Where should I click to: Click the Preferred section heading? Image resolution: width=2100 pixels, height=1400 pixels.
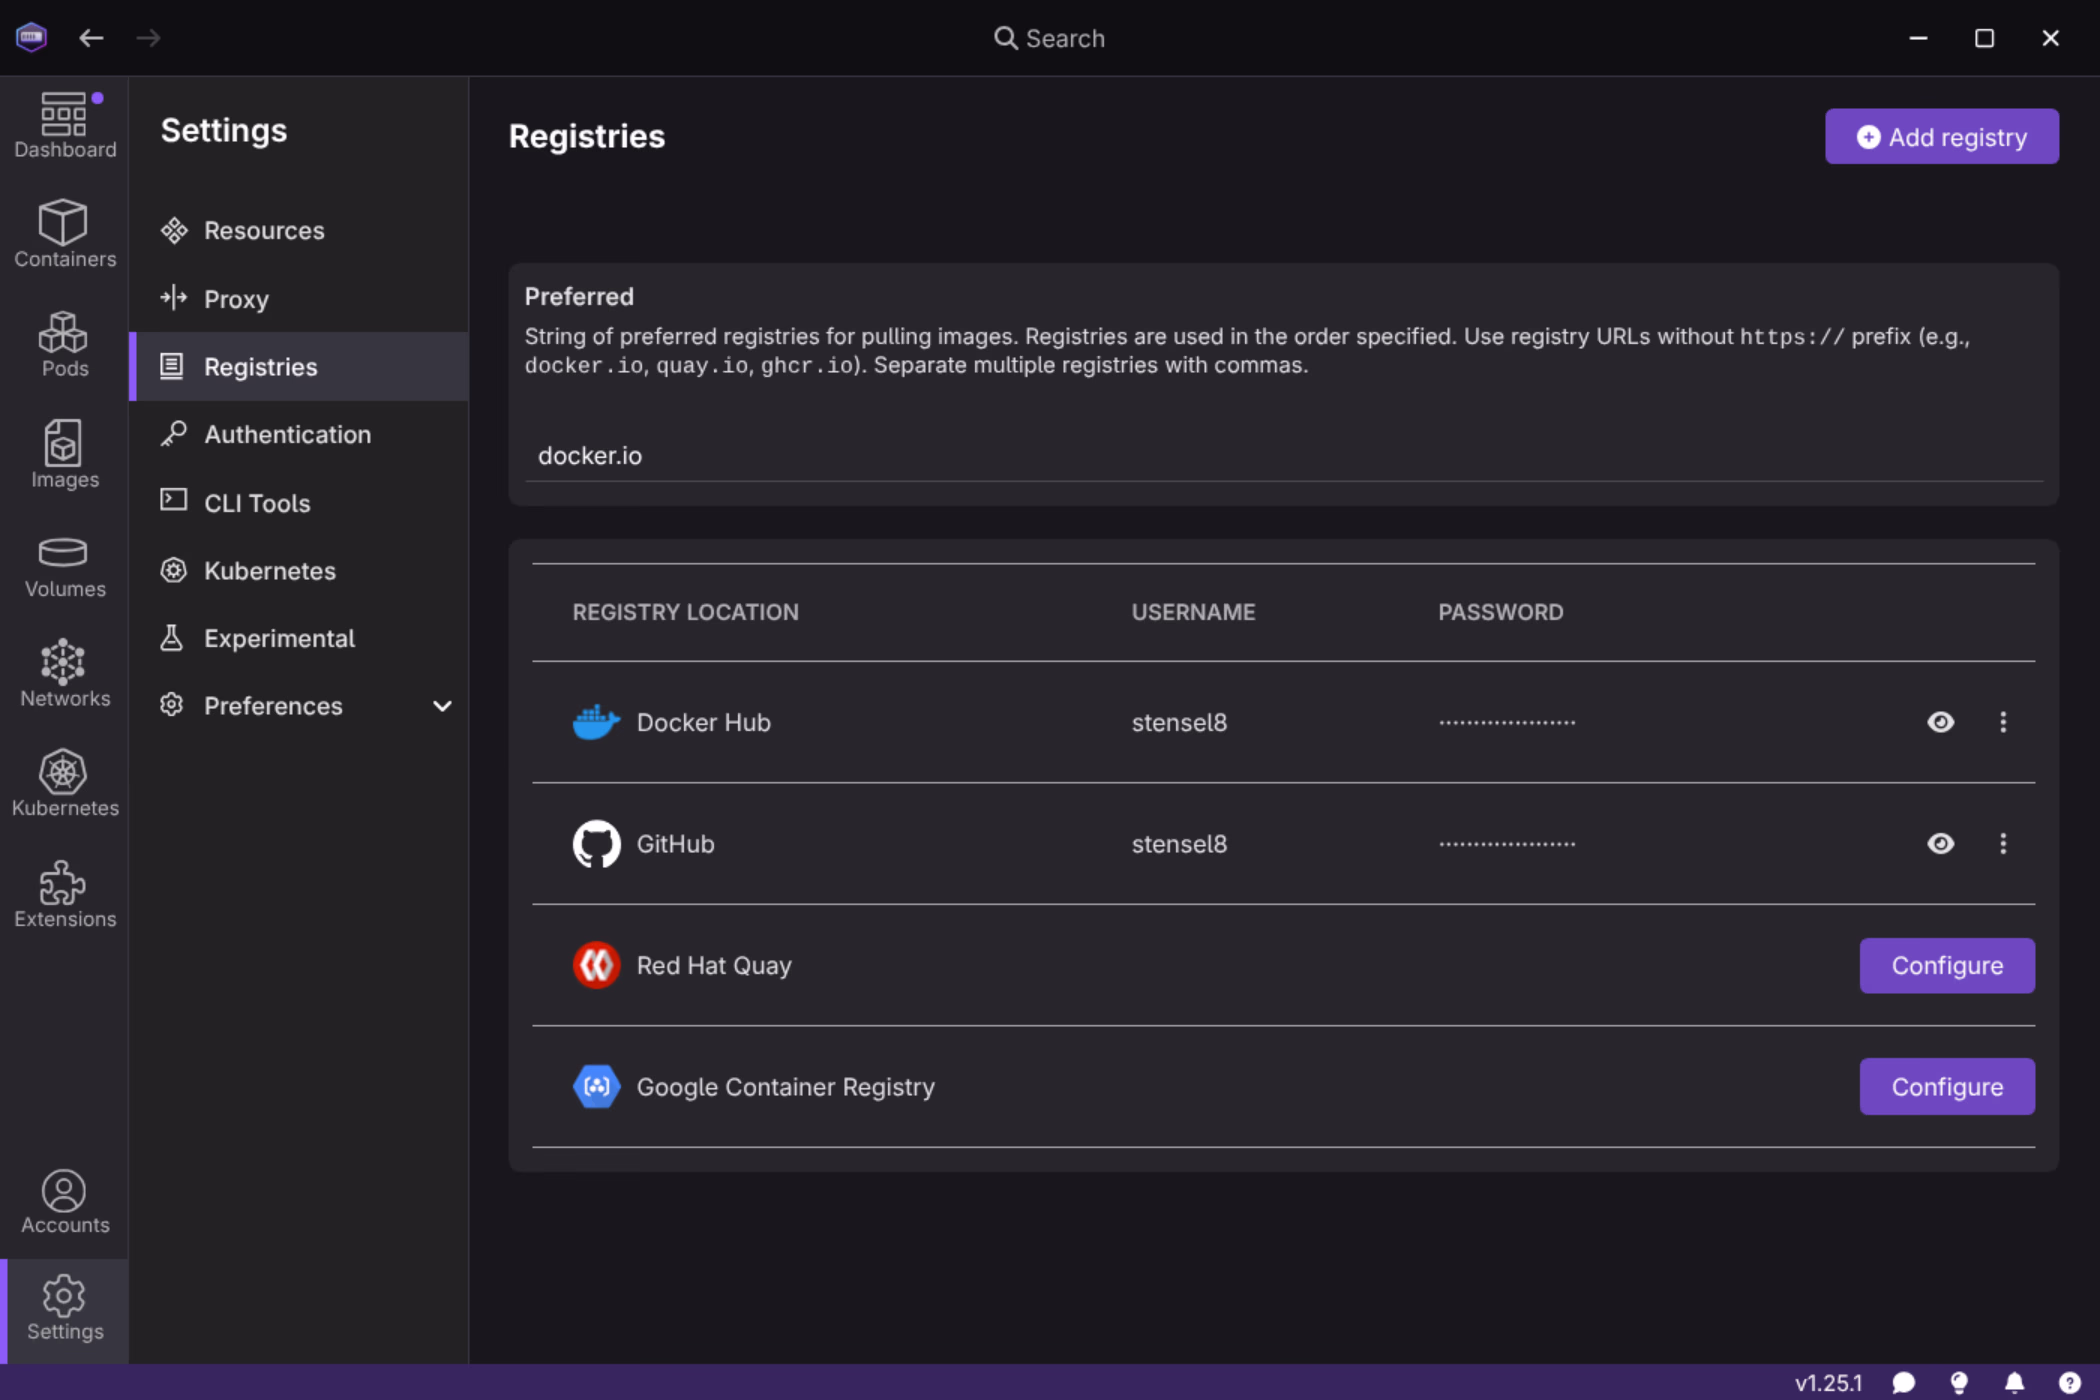pyautogui.click(x=579, y=297)
